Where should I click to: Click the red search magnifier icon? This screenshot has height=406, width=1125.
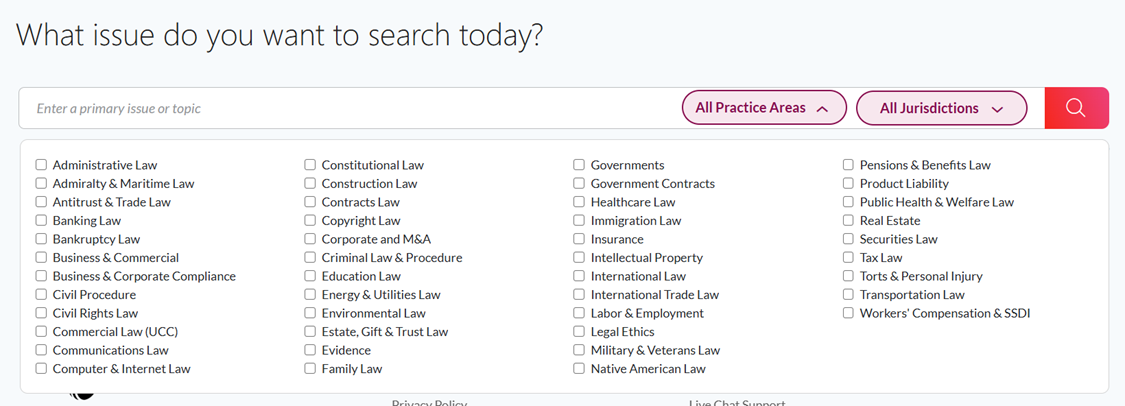point(1076,108)
